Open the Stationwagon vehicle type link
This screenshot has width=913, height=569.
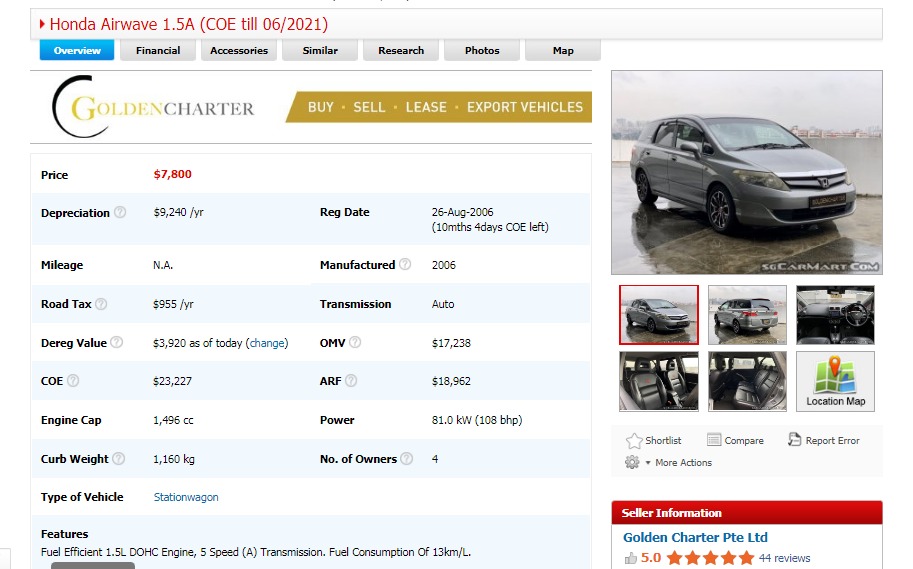(186, 497)
